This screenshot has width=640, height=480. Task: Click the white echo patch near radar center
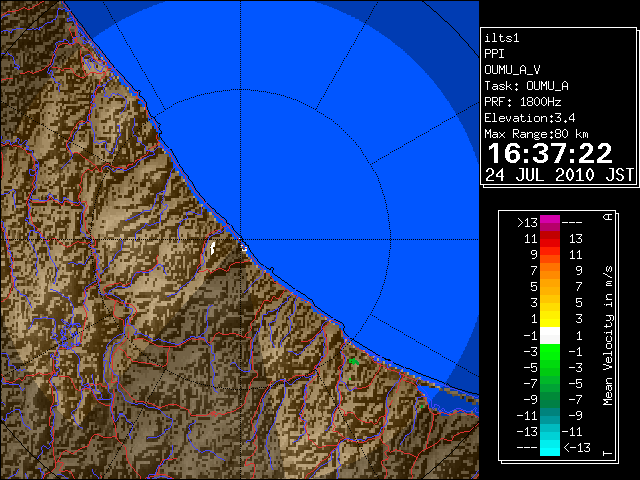click(x=212, y=248)
